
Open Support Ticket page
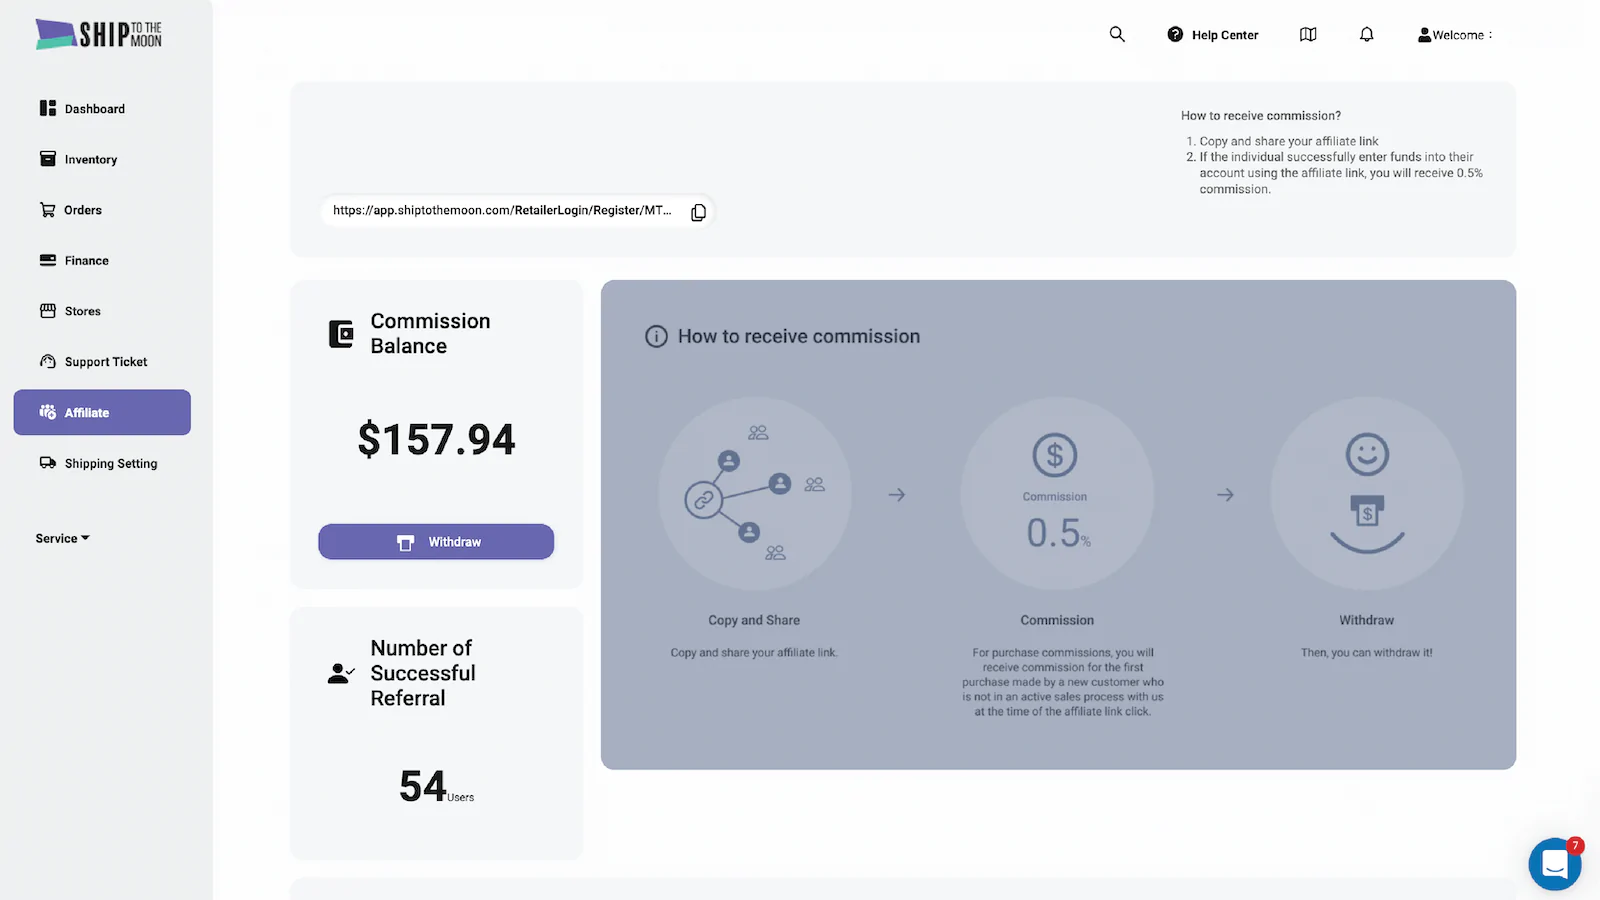(x=105, y=362)
